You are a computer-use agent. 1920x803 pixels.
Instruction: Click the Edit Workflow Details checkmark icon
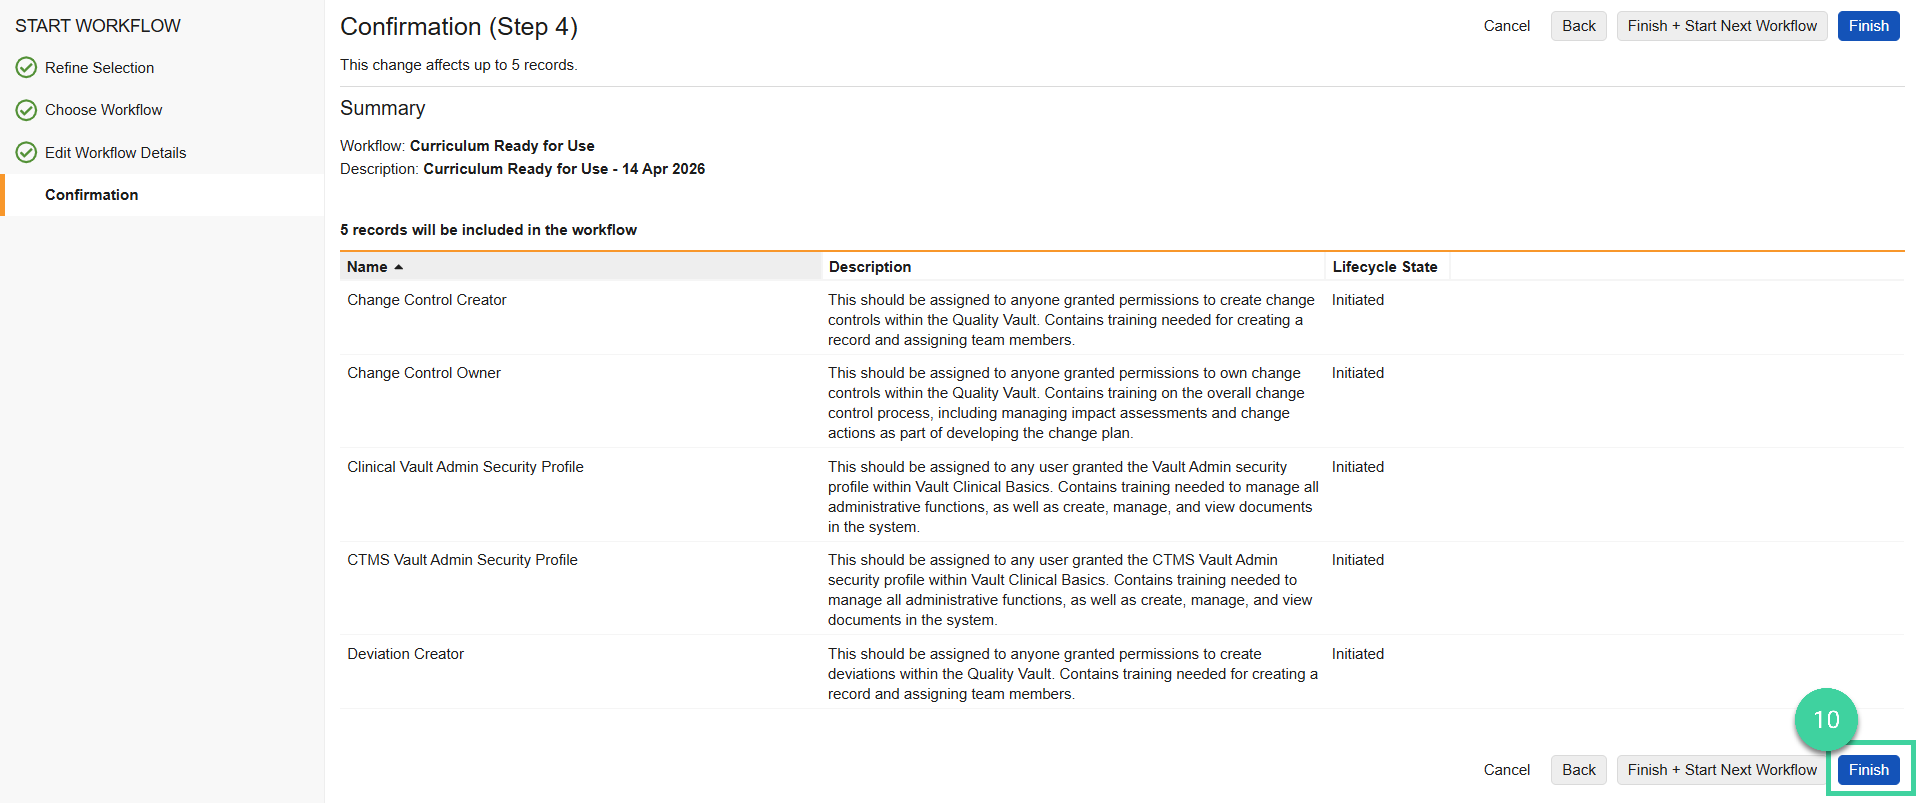[x=26, y=153]
